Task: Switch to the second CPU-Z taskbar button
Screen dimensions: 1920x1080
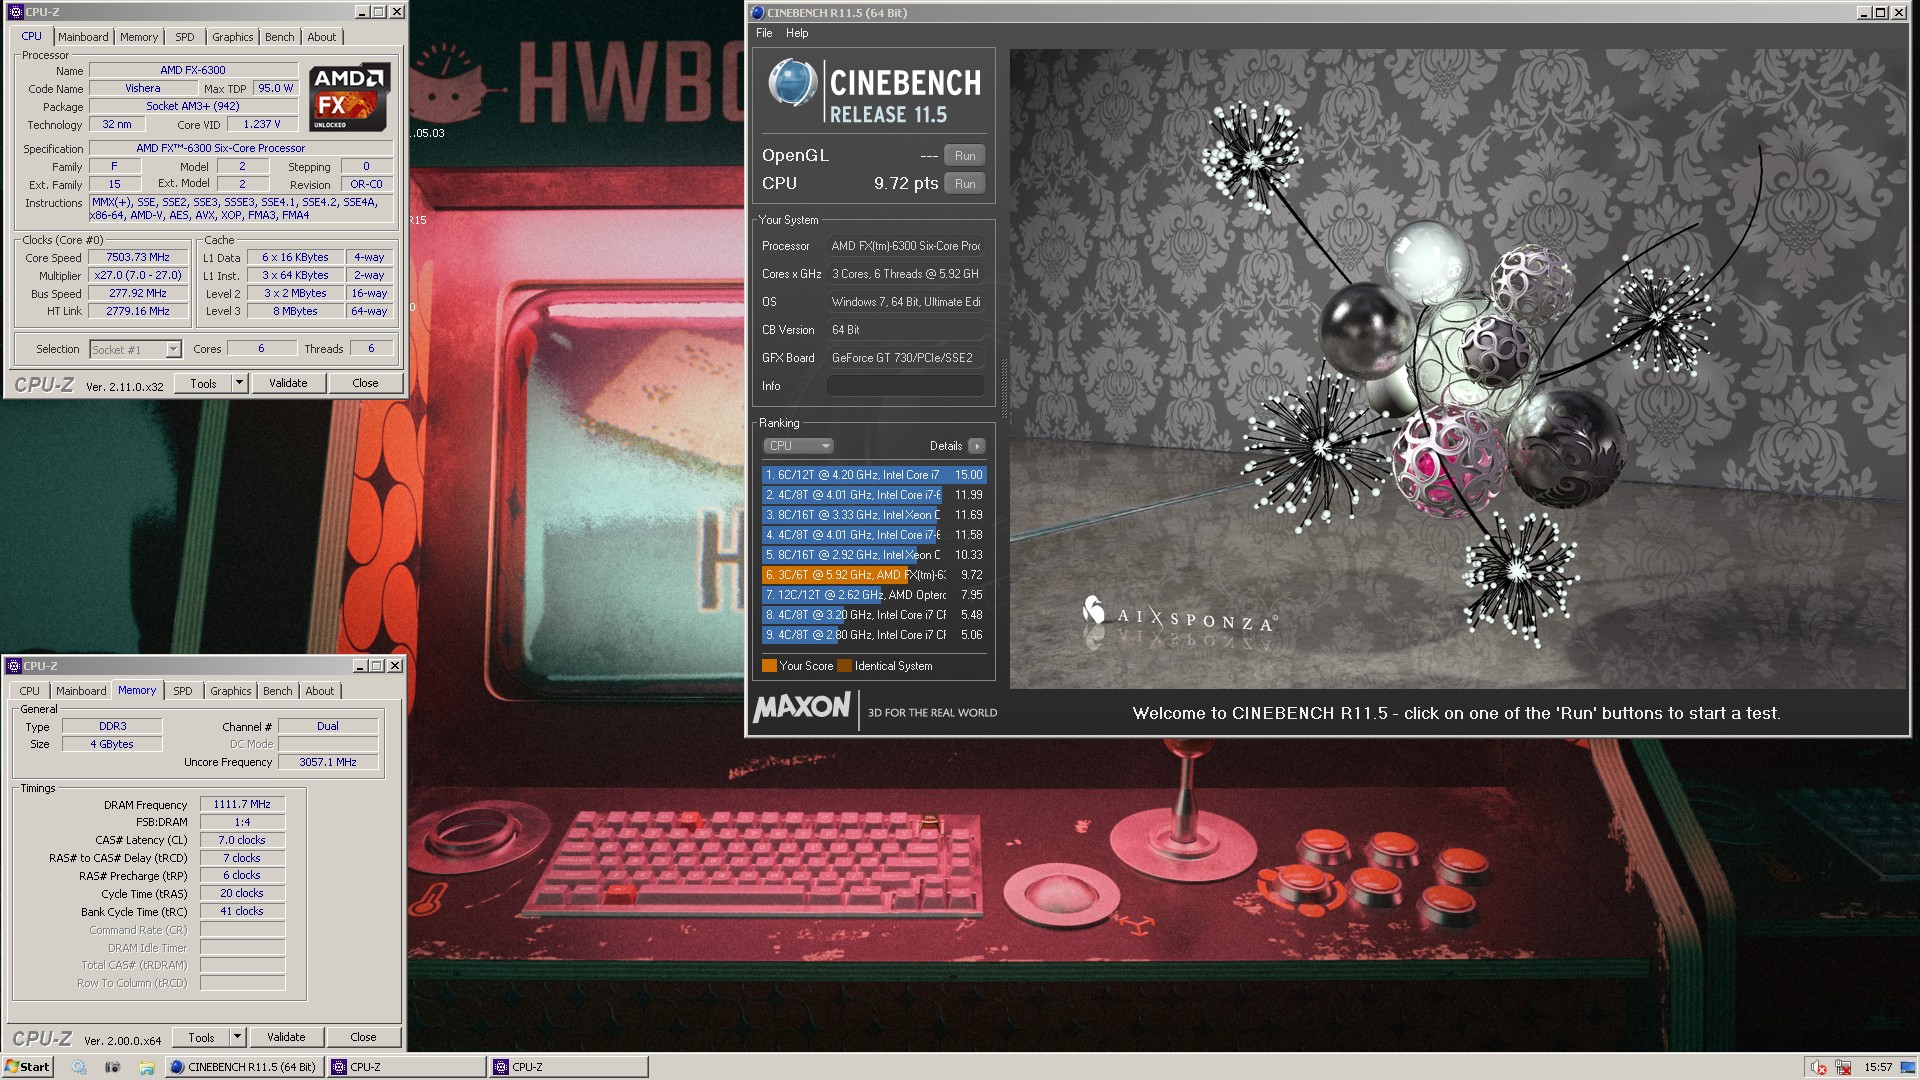Action: [569, 1067]
